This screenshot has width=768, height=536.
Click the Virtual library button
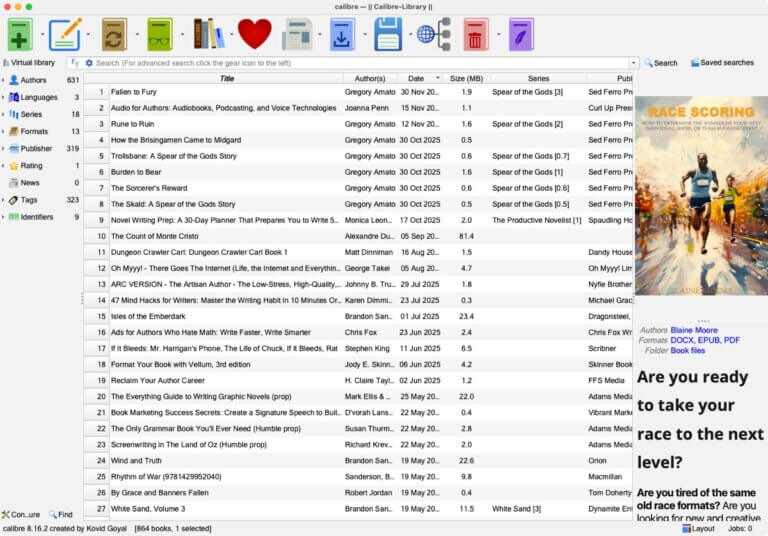click(x=32, y=63)
